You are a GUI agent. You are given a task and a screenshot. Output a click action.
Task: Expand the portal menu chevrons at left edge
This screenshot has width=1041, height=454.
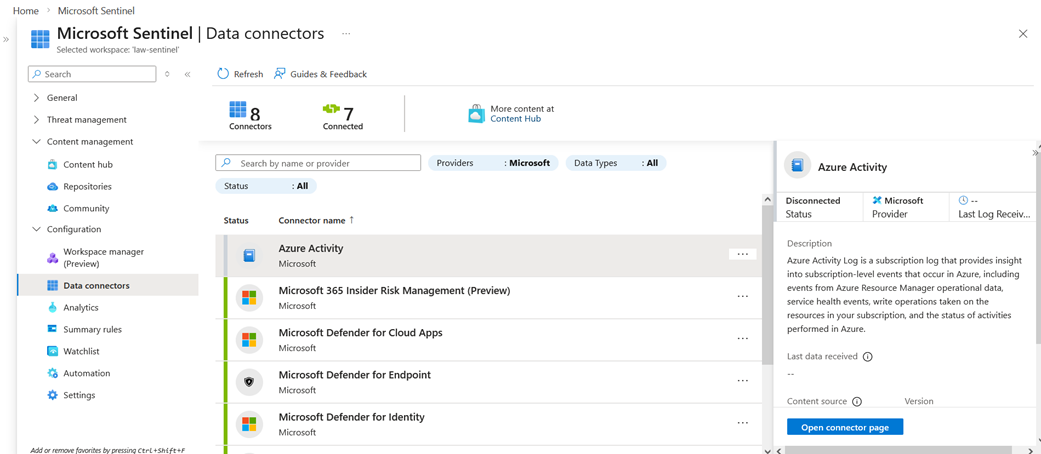pos(6,40)
